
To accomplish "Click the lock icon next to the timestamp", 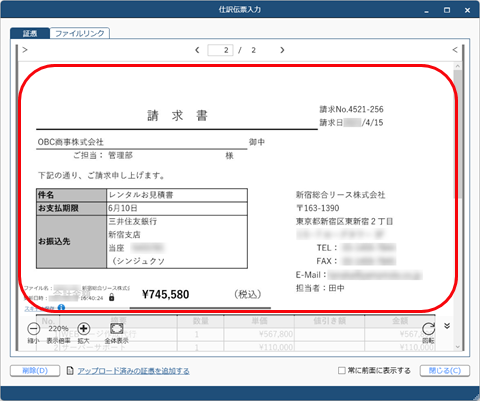I will click(x=112, y=297).
